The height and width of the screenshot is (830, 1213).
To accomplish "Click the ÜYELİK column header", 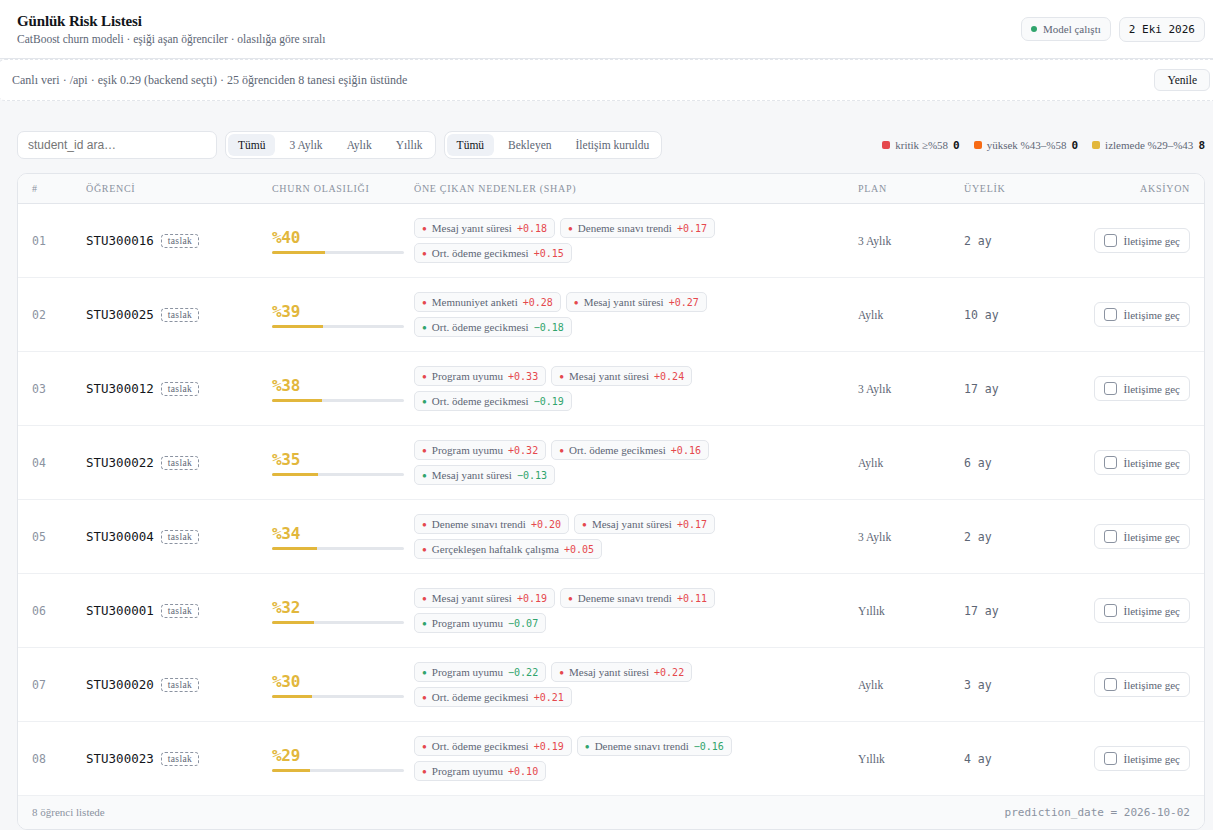I will pyautogui.click(x=984, y=188).
